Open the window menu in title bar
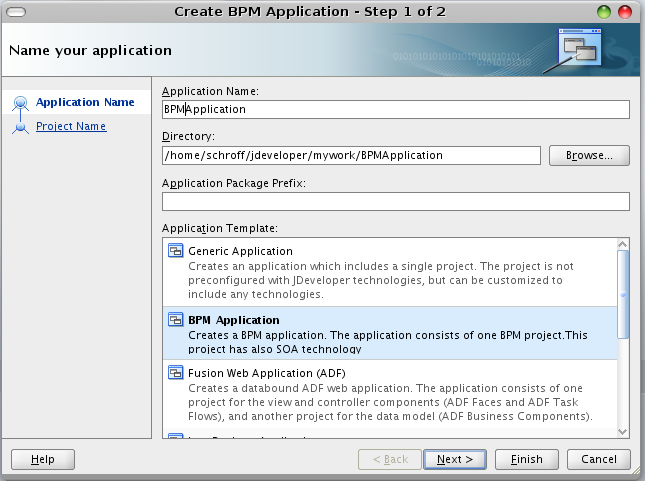The height and width of the screenshot is (481, 645). pos(14,11)
